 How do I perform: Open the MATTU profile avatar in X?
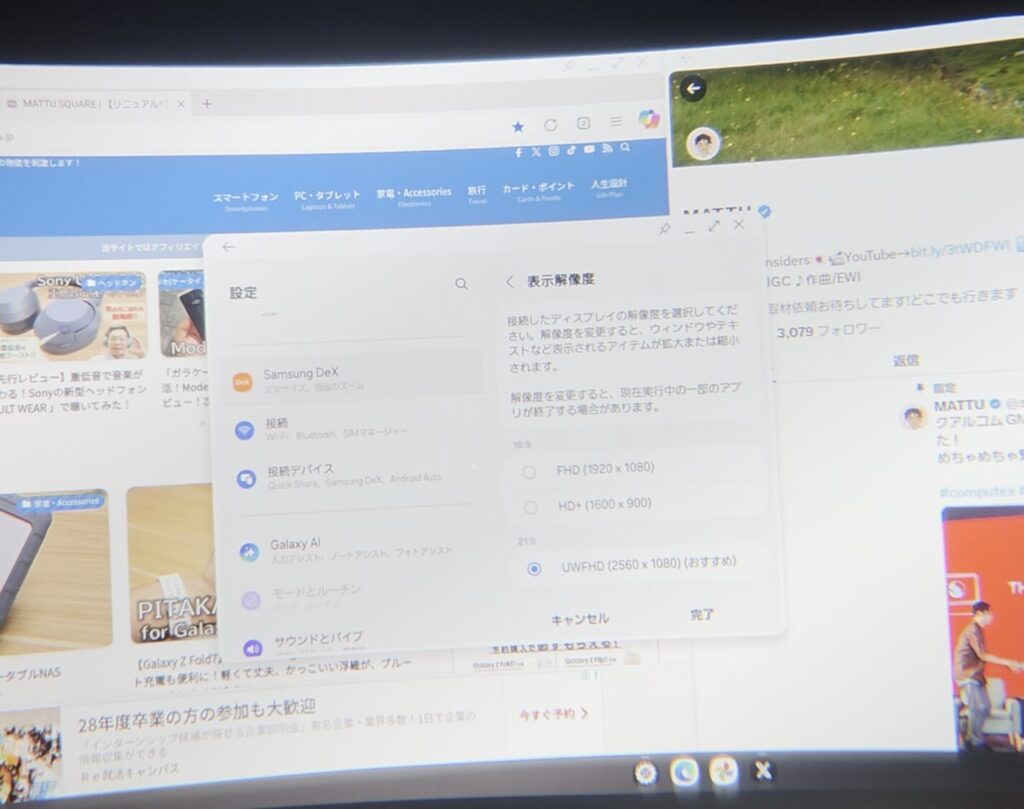[703, 144]
